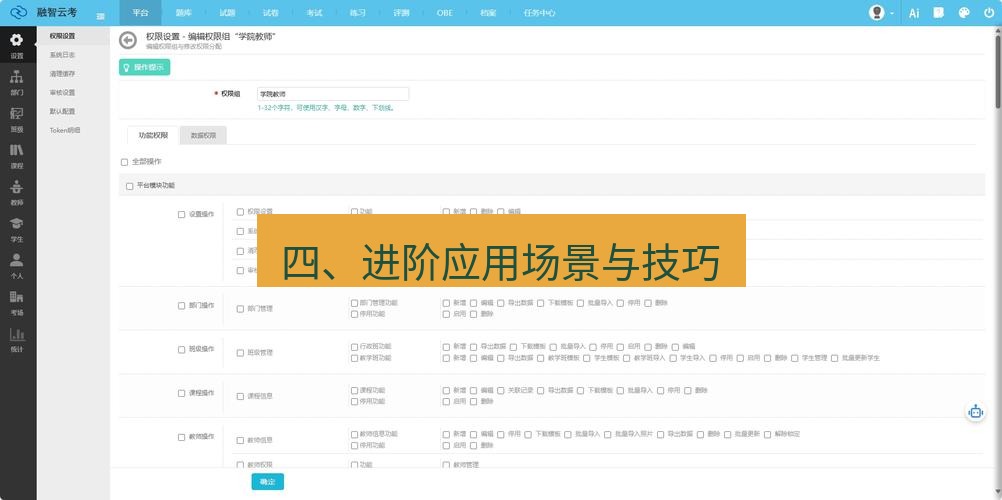Open the 统计 bar-chart sidebar section
This screenshot has width=1002, height=500.
click(17, 340)
